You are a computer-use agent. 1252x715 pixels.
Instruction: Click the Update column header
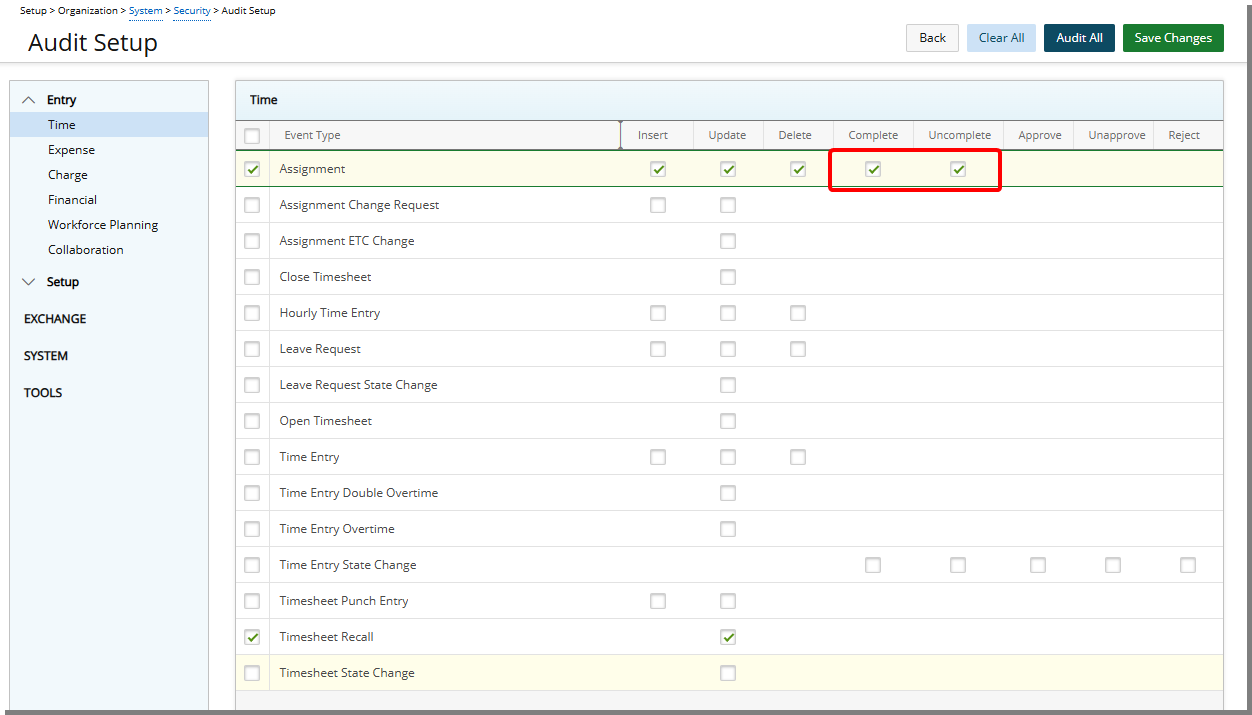click(x=727, y=135)
